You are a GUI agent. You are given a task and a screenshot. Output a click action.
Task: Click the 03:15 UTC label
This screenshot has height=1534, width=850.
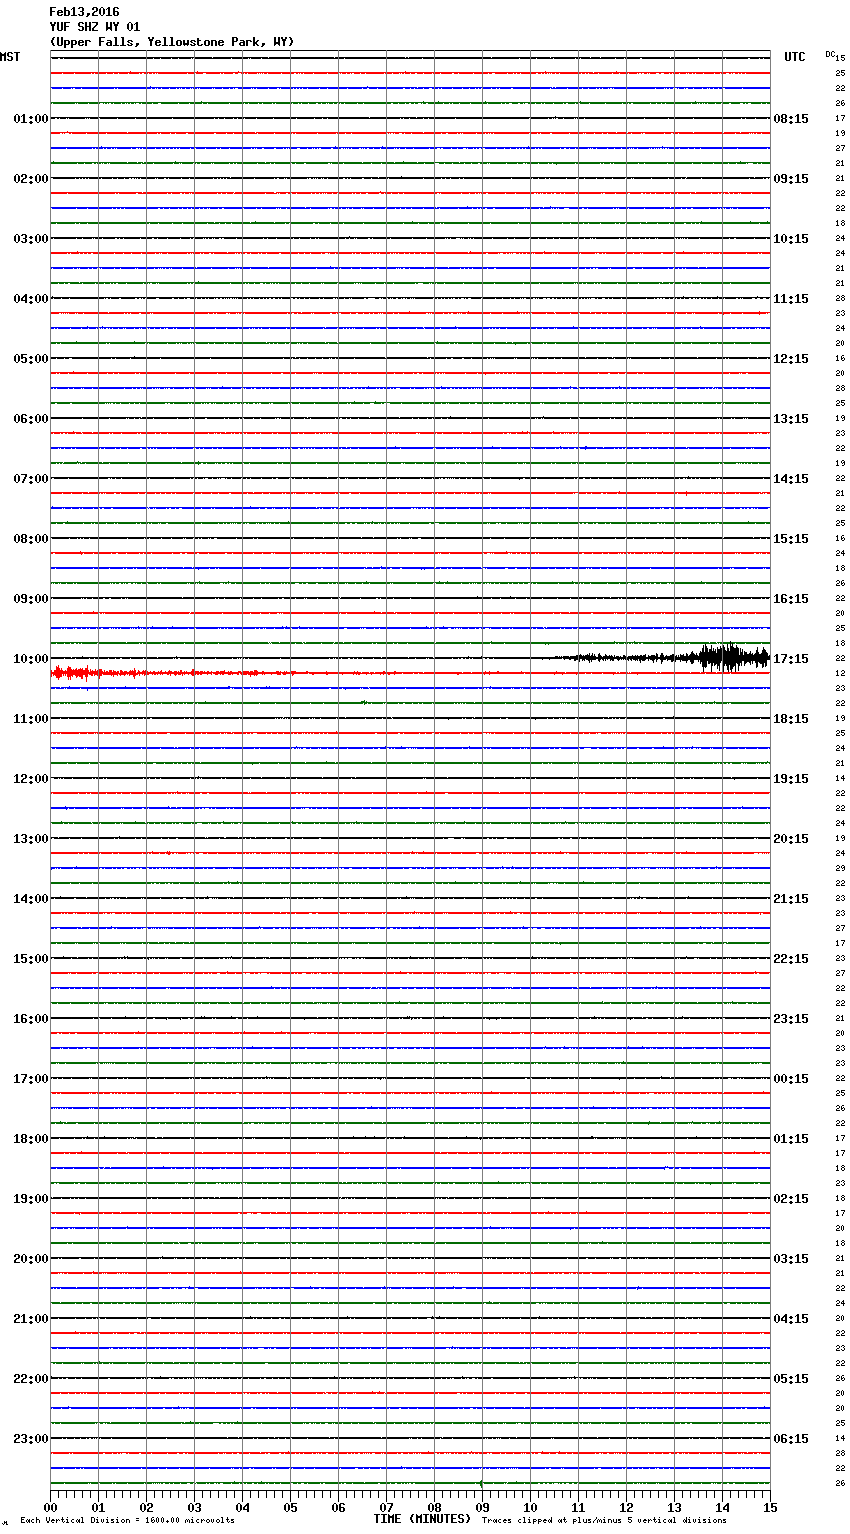point(791,1259)
